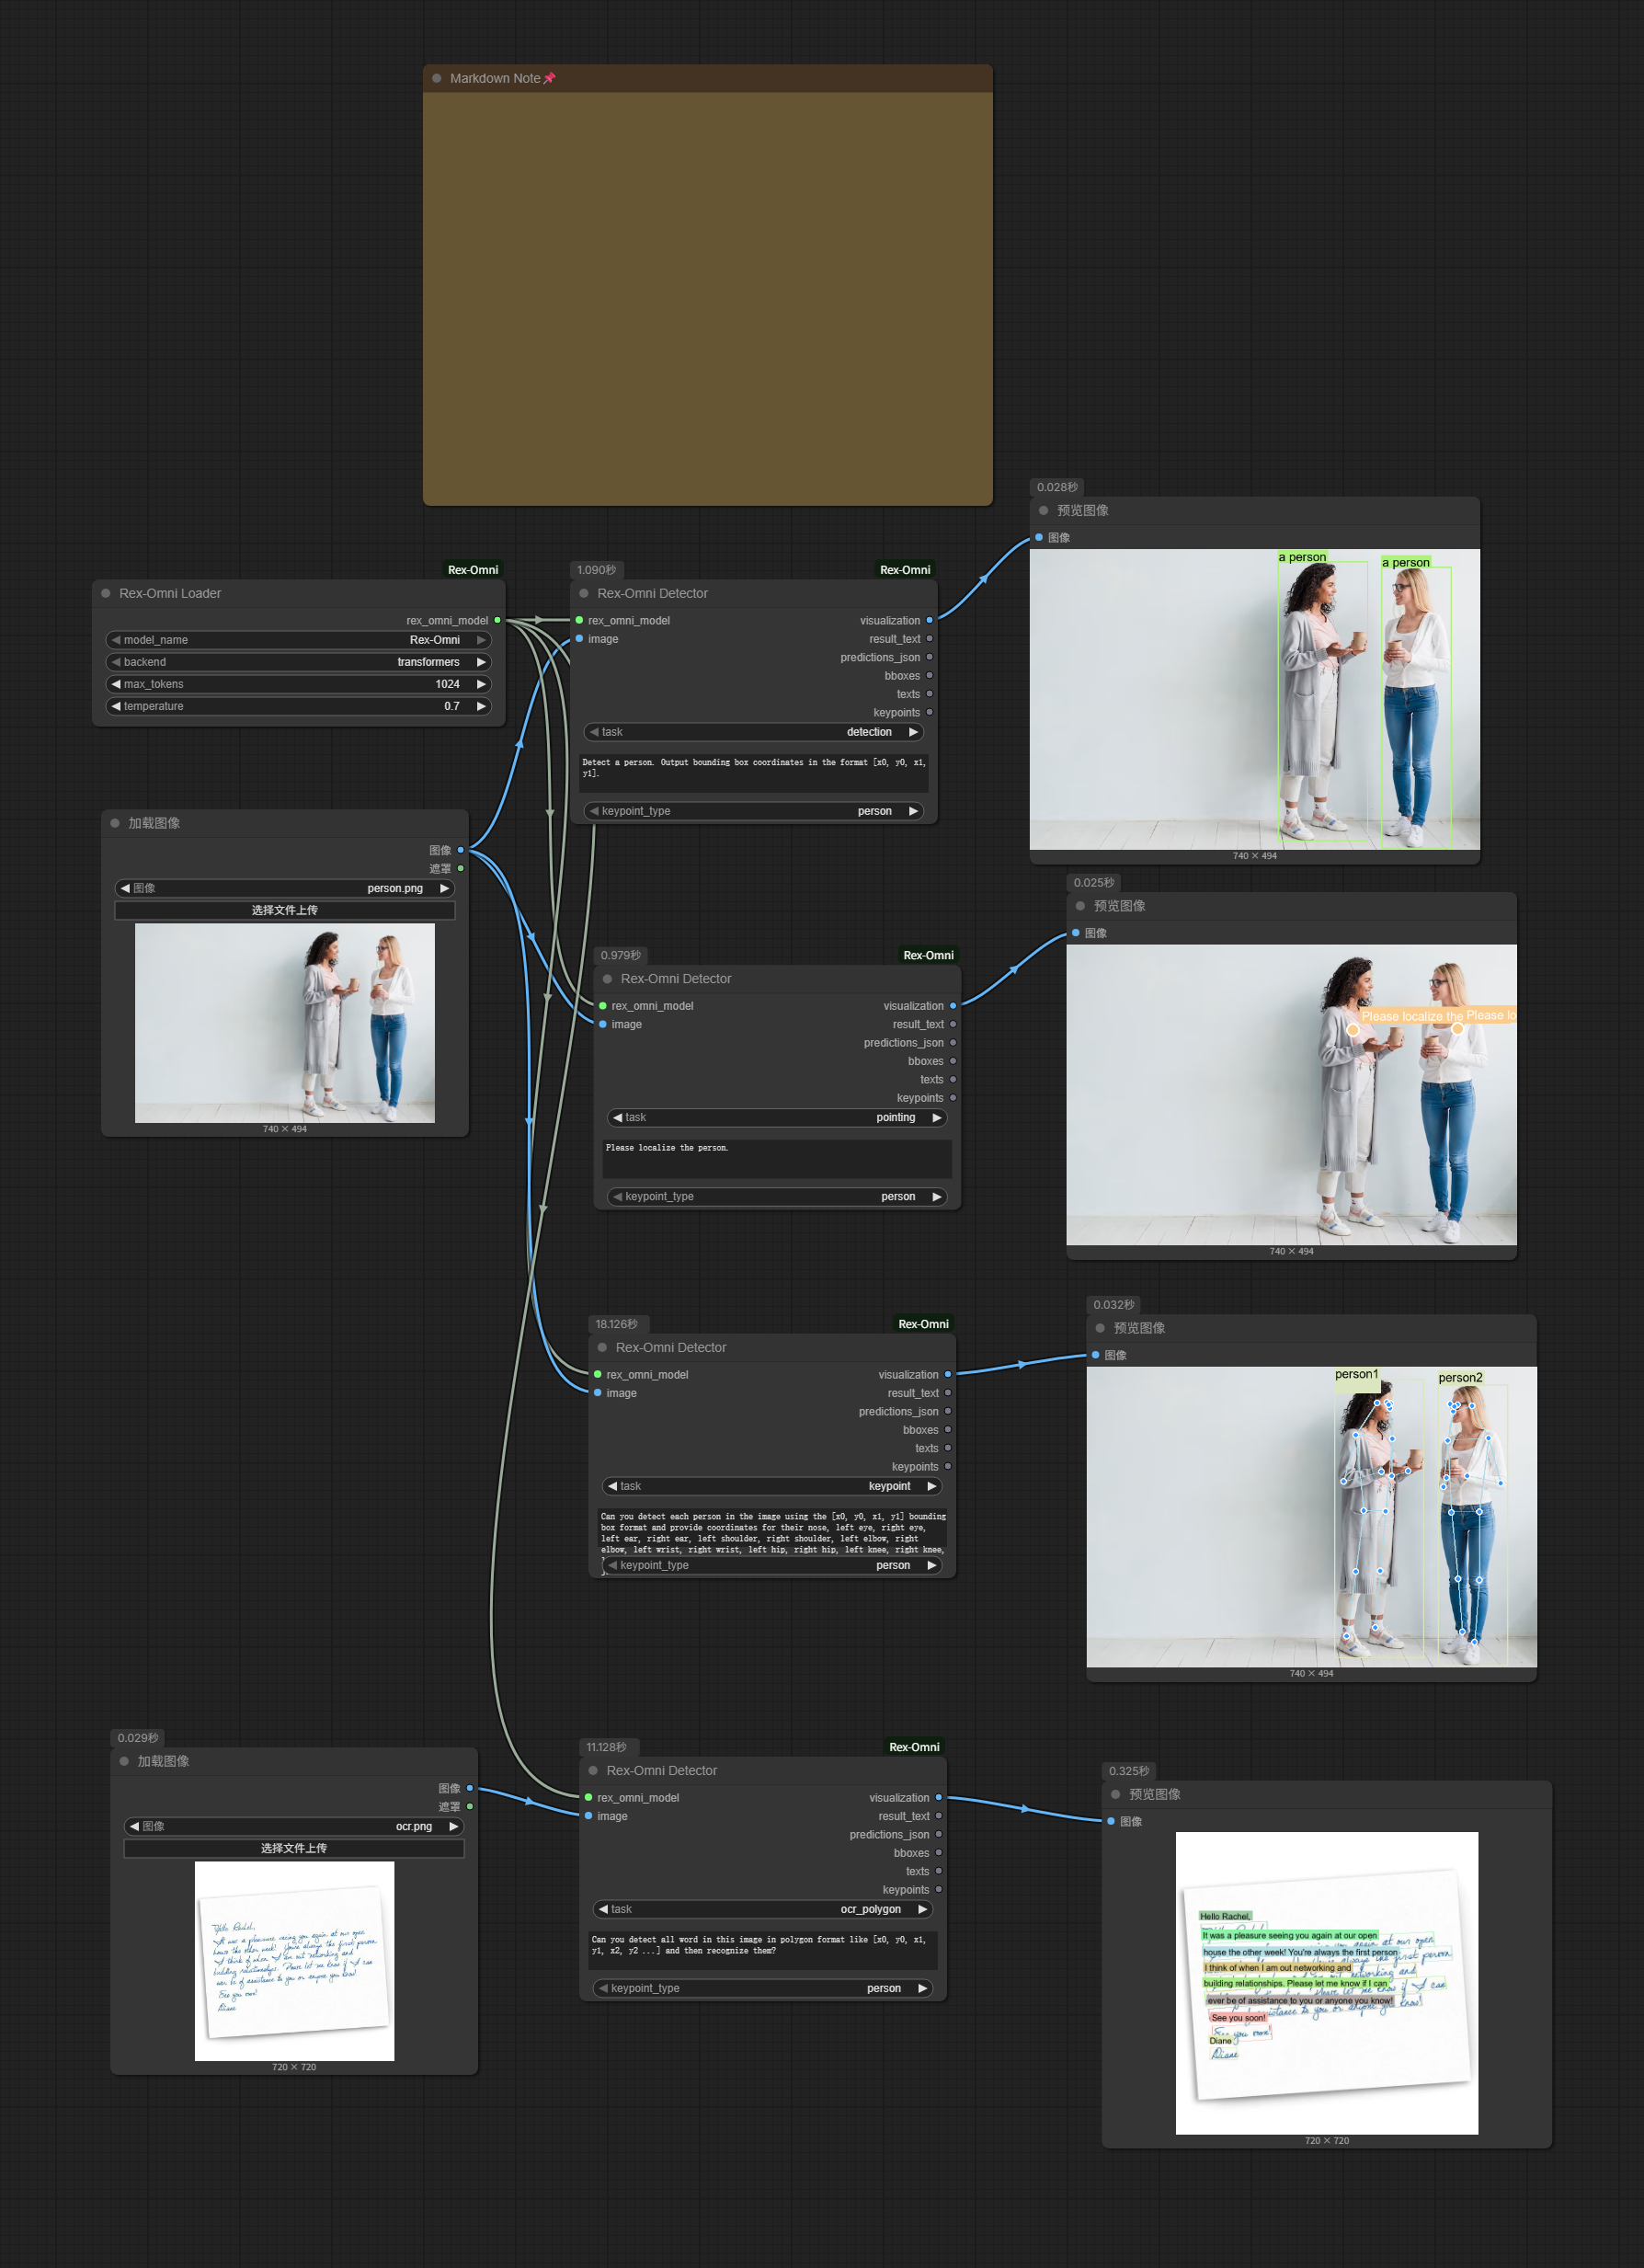This screenshot has height=2268, width=1644.
Task: Open the model_name combo showing Rex-Omni
Action: click(298, 640)
